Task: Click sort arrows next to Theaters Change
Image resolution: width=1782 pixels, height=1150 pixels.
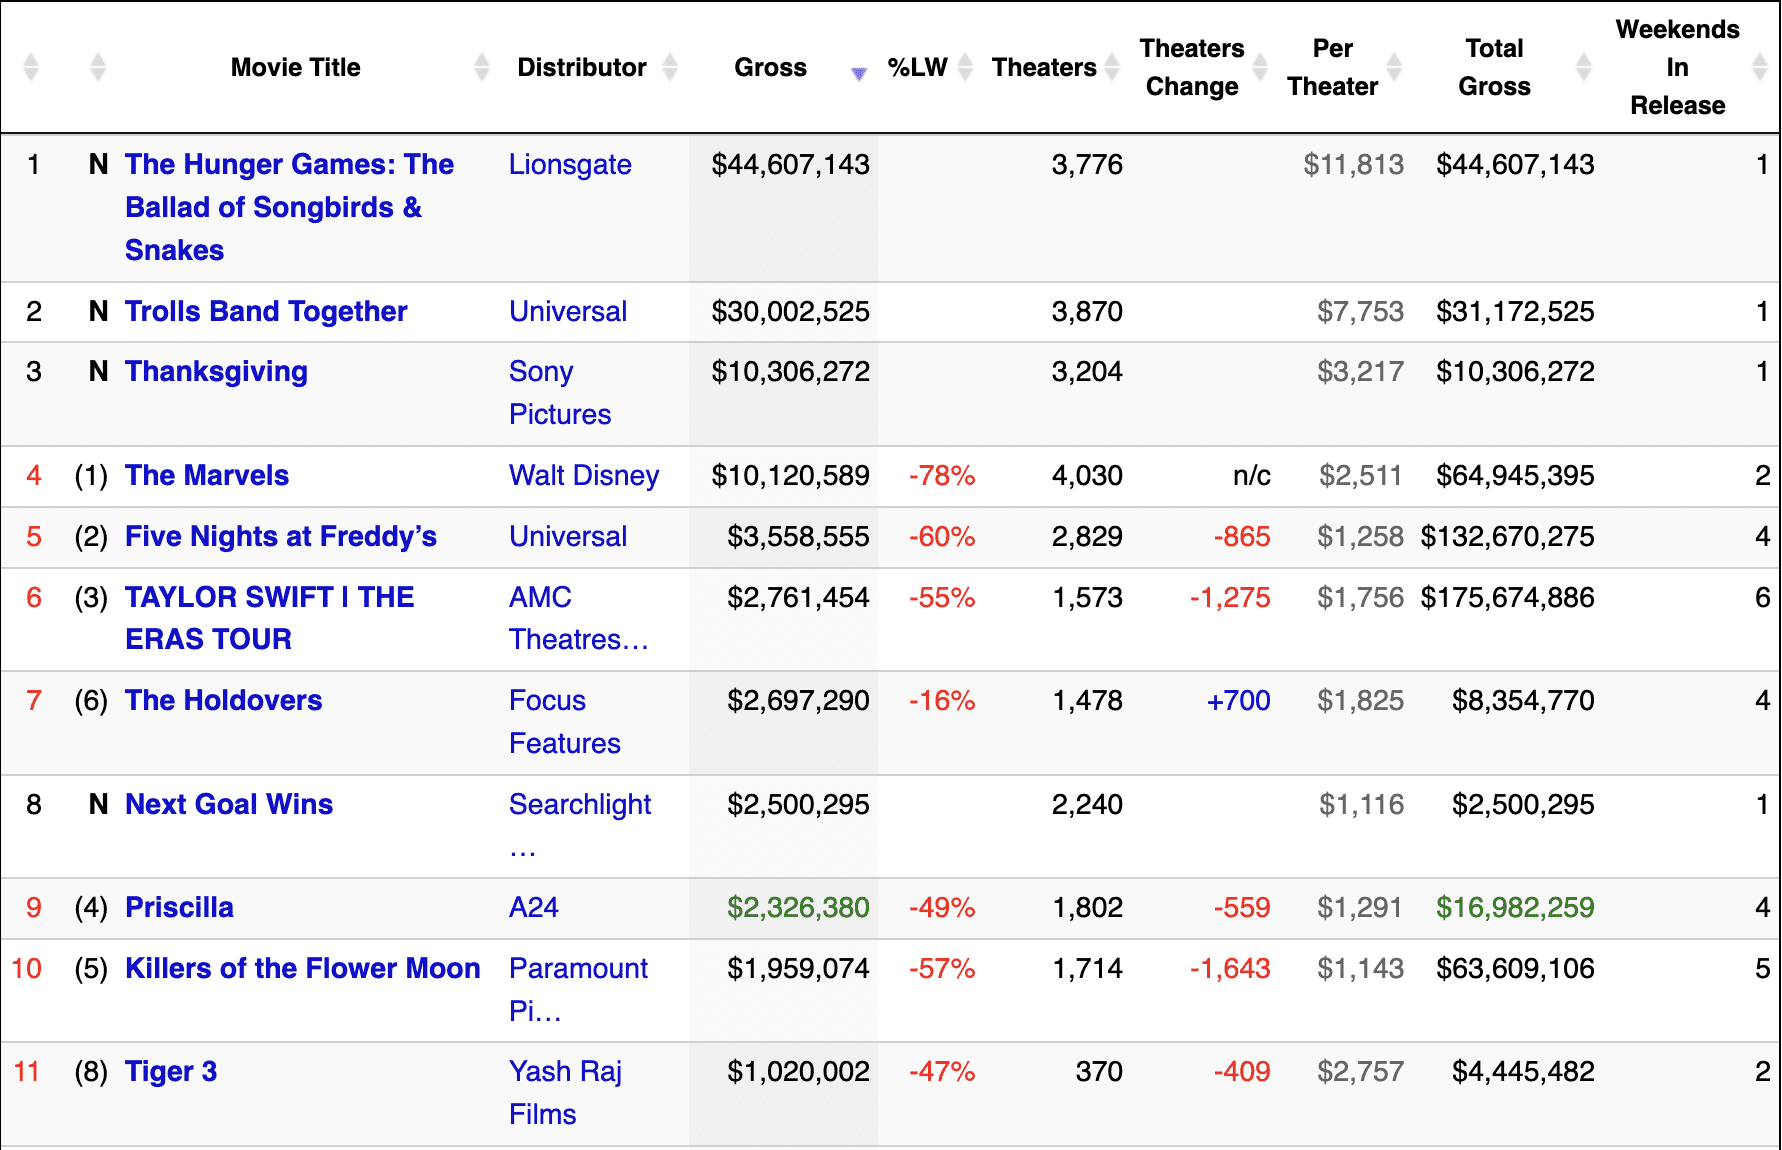Action: (x=1260, y=67)
